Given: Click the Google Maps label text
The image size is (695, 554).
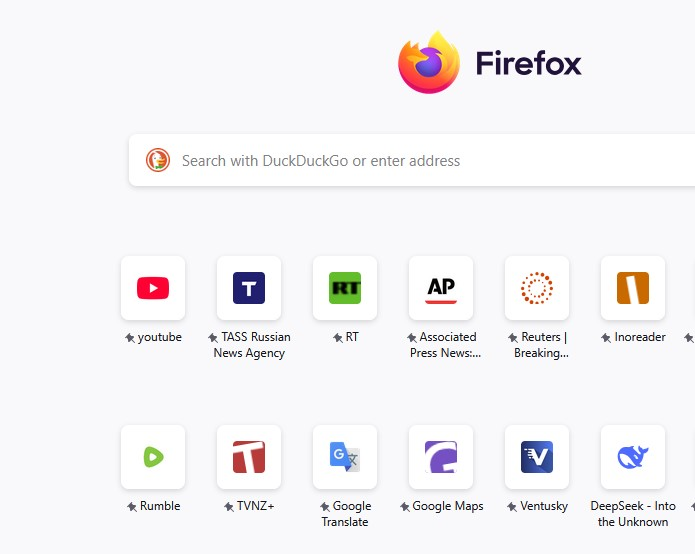Looking at the screenshot, I should [x=448, y=506].
